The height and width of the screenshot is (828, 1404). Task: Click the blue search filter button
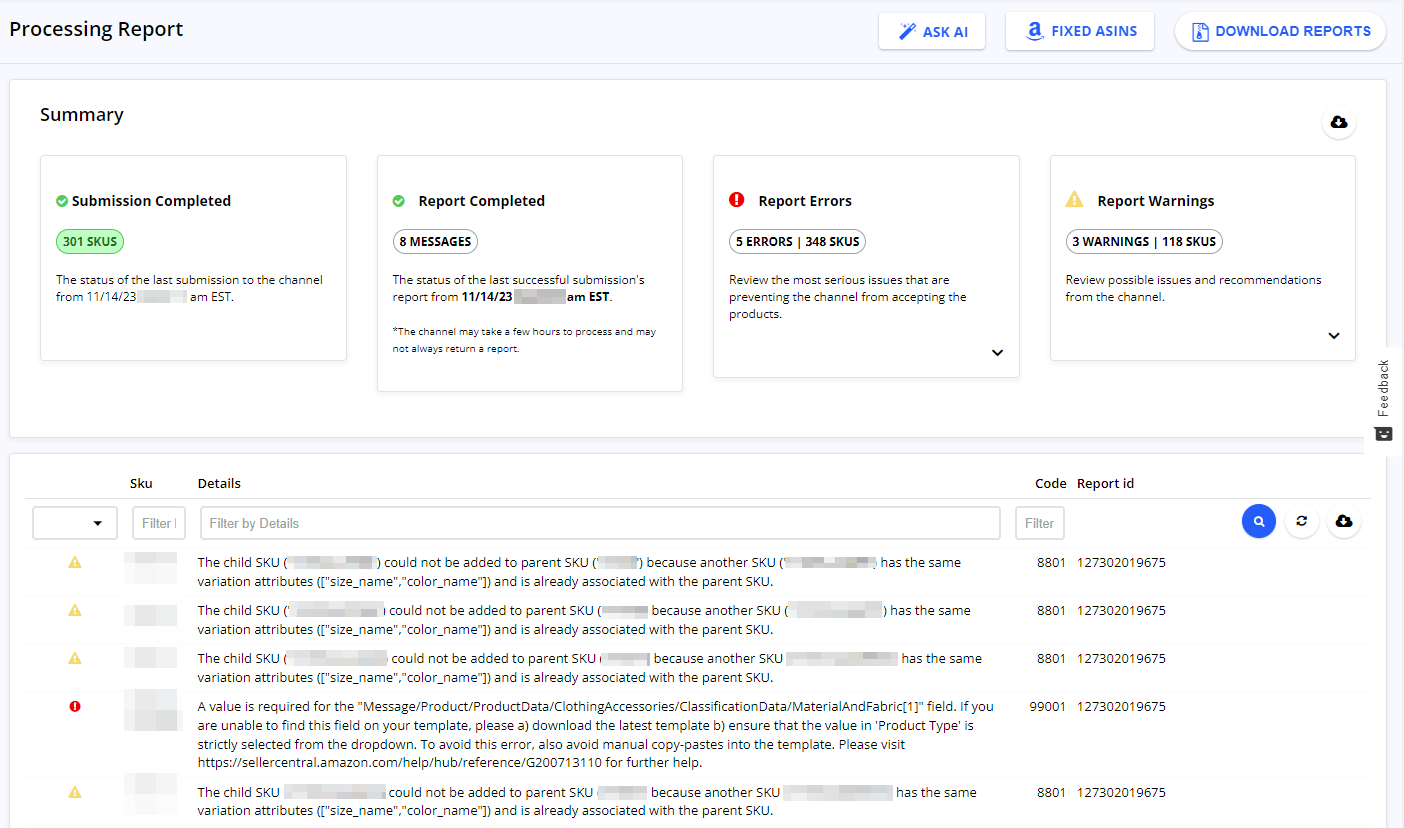[x=1258, y=521]
